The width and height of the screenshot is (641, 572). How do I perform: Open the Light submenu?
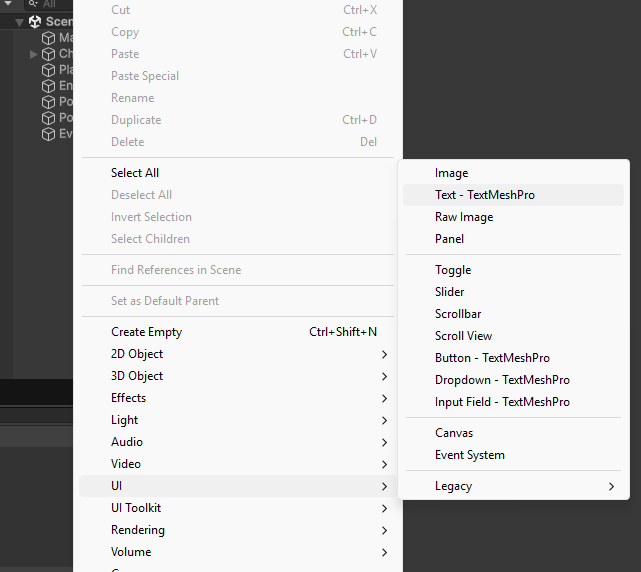tap(238, 420)
